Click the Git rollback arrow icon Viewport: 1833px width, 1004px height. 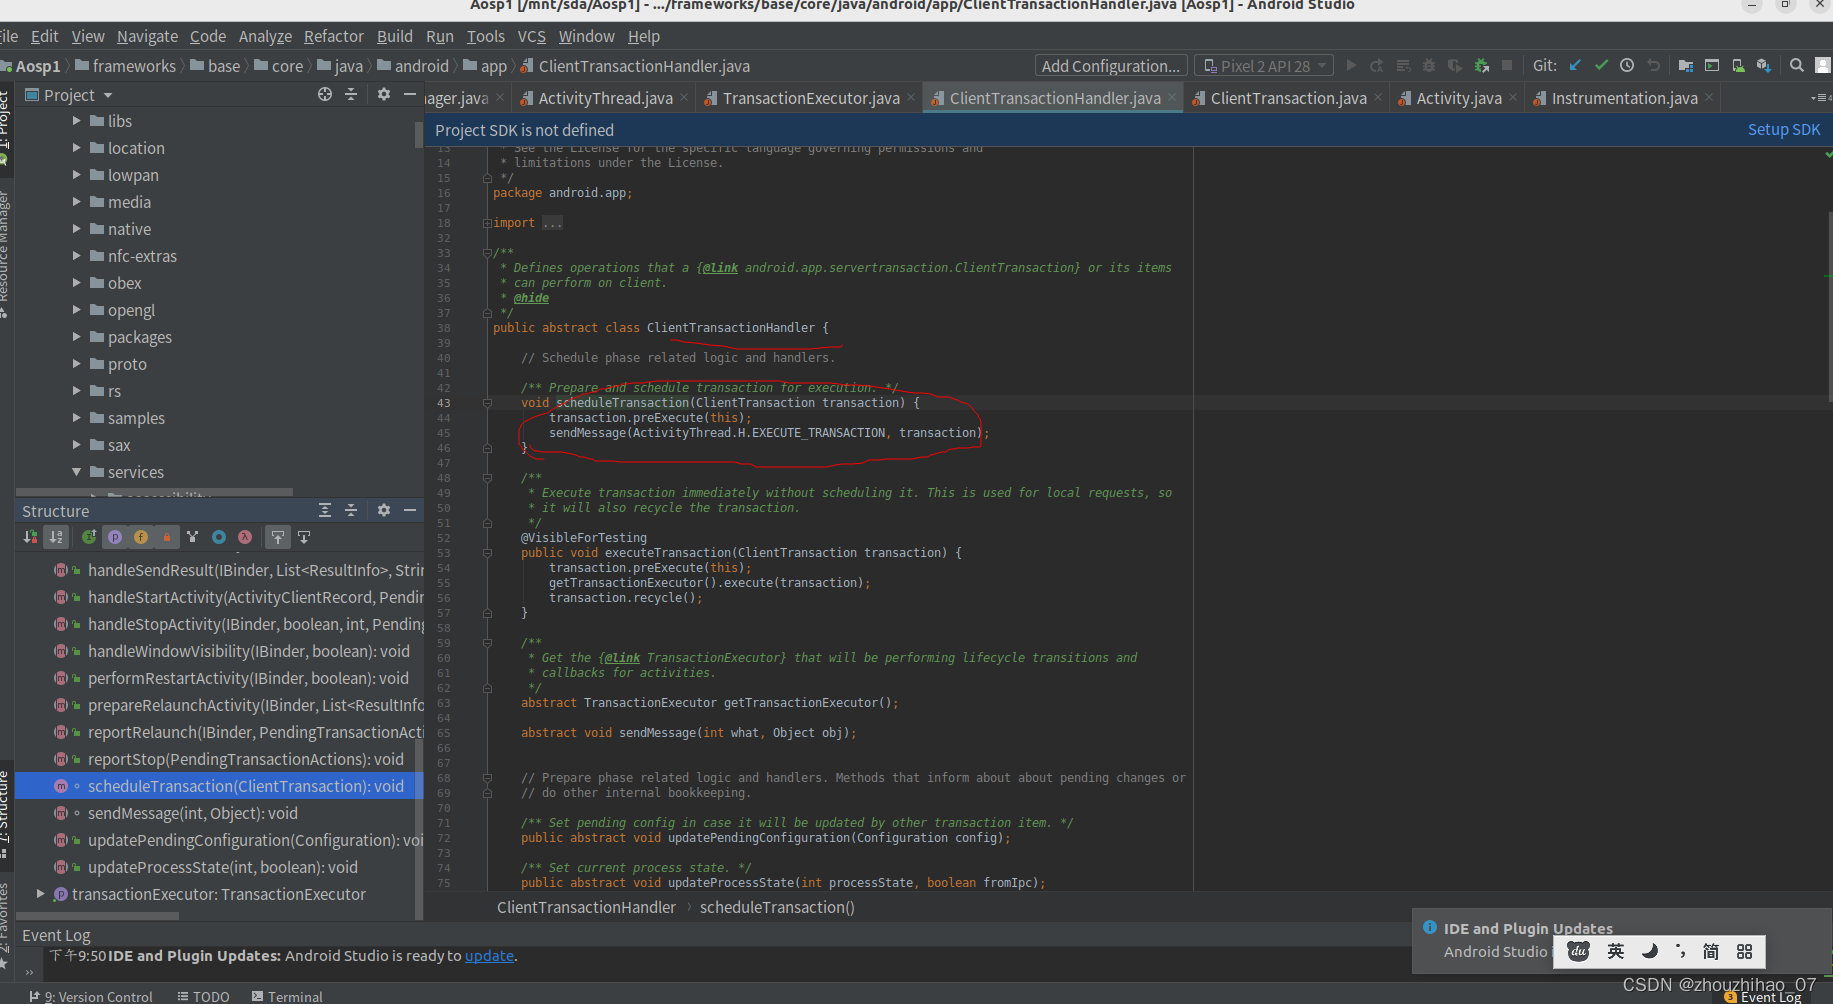[x=1654, y=65]
